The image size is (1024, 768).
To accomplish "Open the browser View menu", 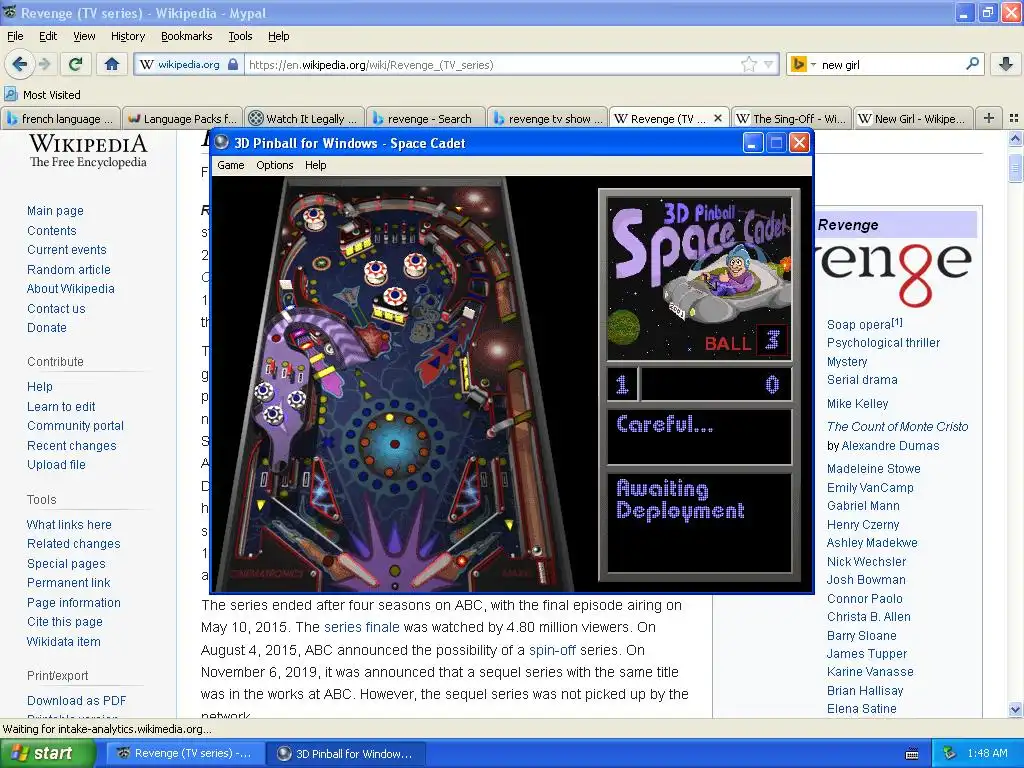I will [x=84, y=36].
